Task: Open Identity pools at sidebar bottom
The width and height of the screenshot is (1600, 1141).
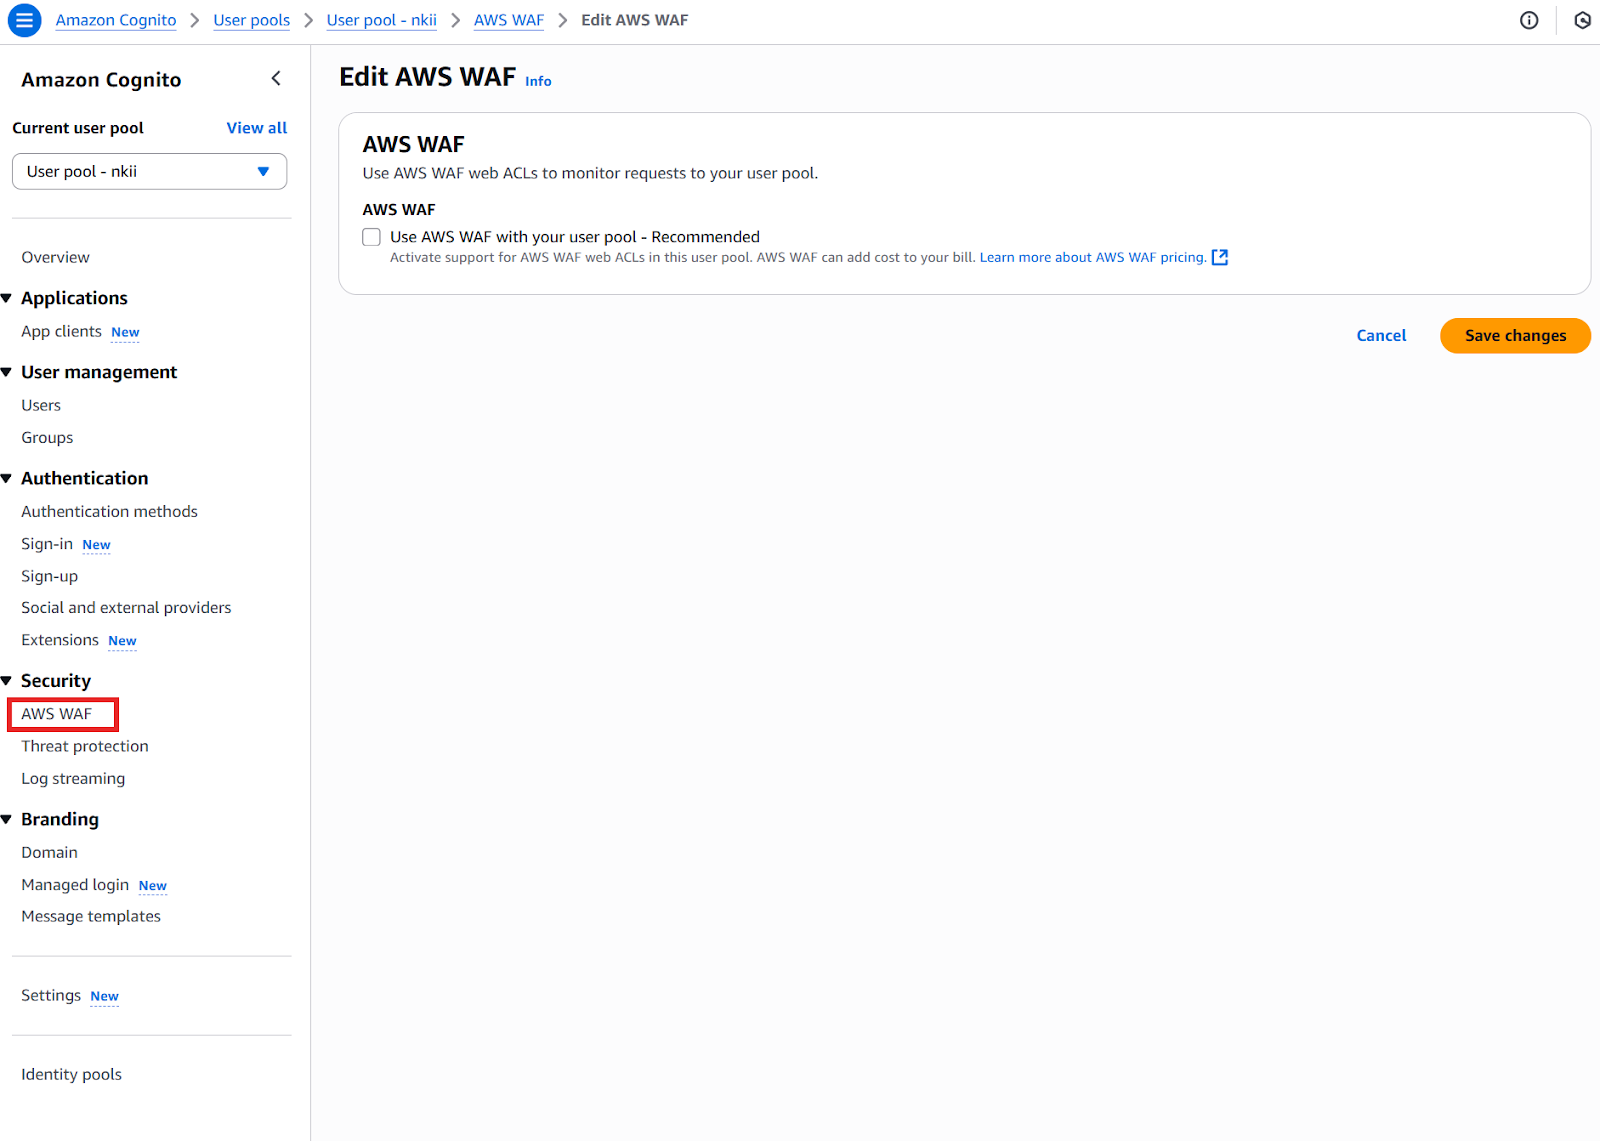Action: pyautogui.click(x=70, y=1073)
